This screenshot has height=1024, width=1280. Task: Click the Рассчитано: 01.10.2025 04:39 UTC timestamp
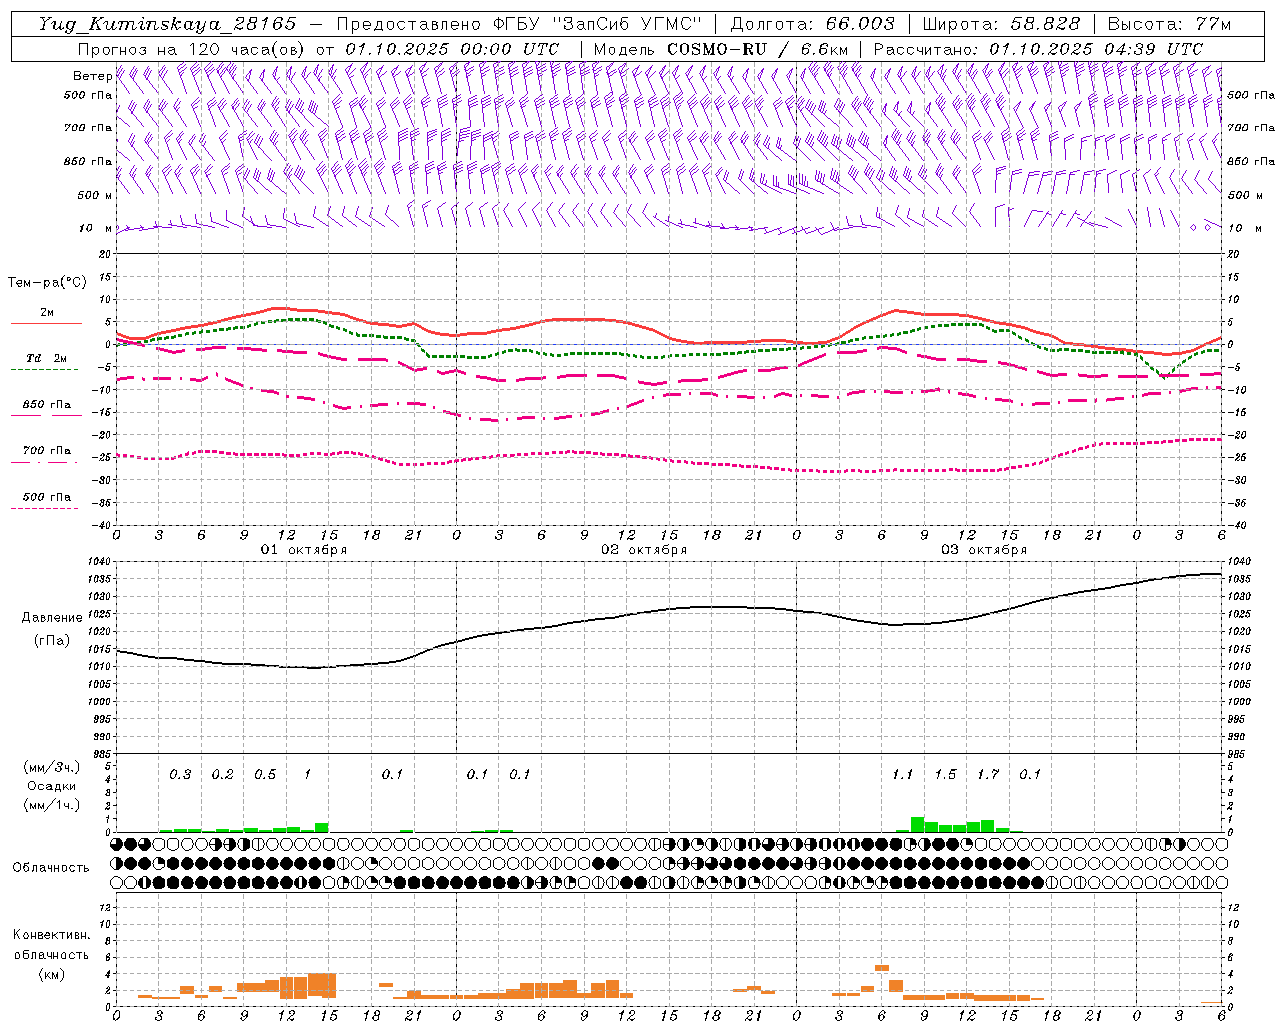tap(1038, 49)
